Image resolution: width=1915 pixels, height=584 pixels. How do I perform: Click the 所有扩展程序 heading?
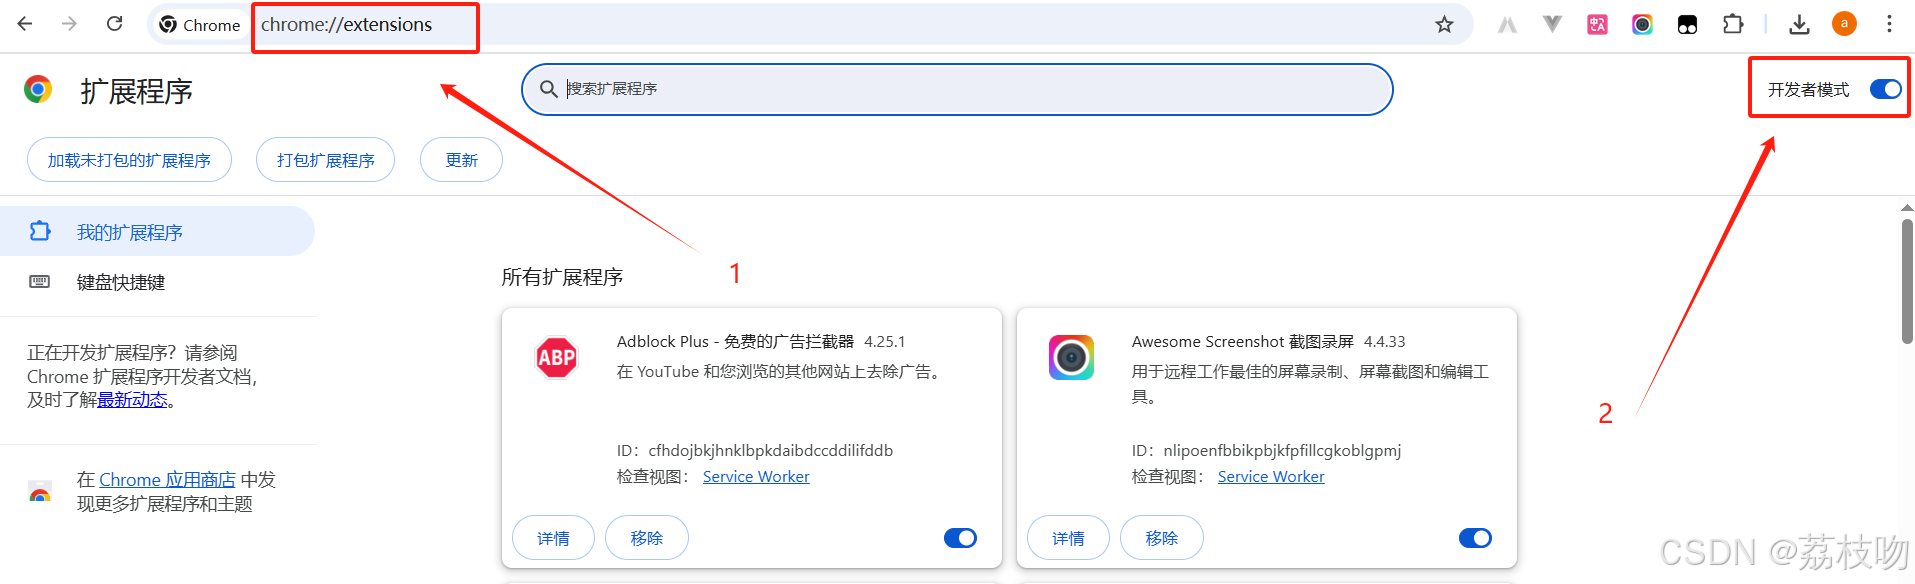(562, 277)
